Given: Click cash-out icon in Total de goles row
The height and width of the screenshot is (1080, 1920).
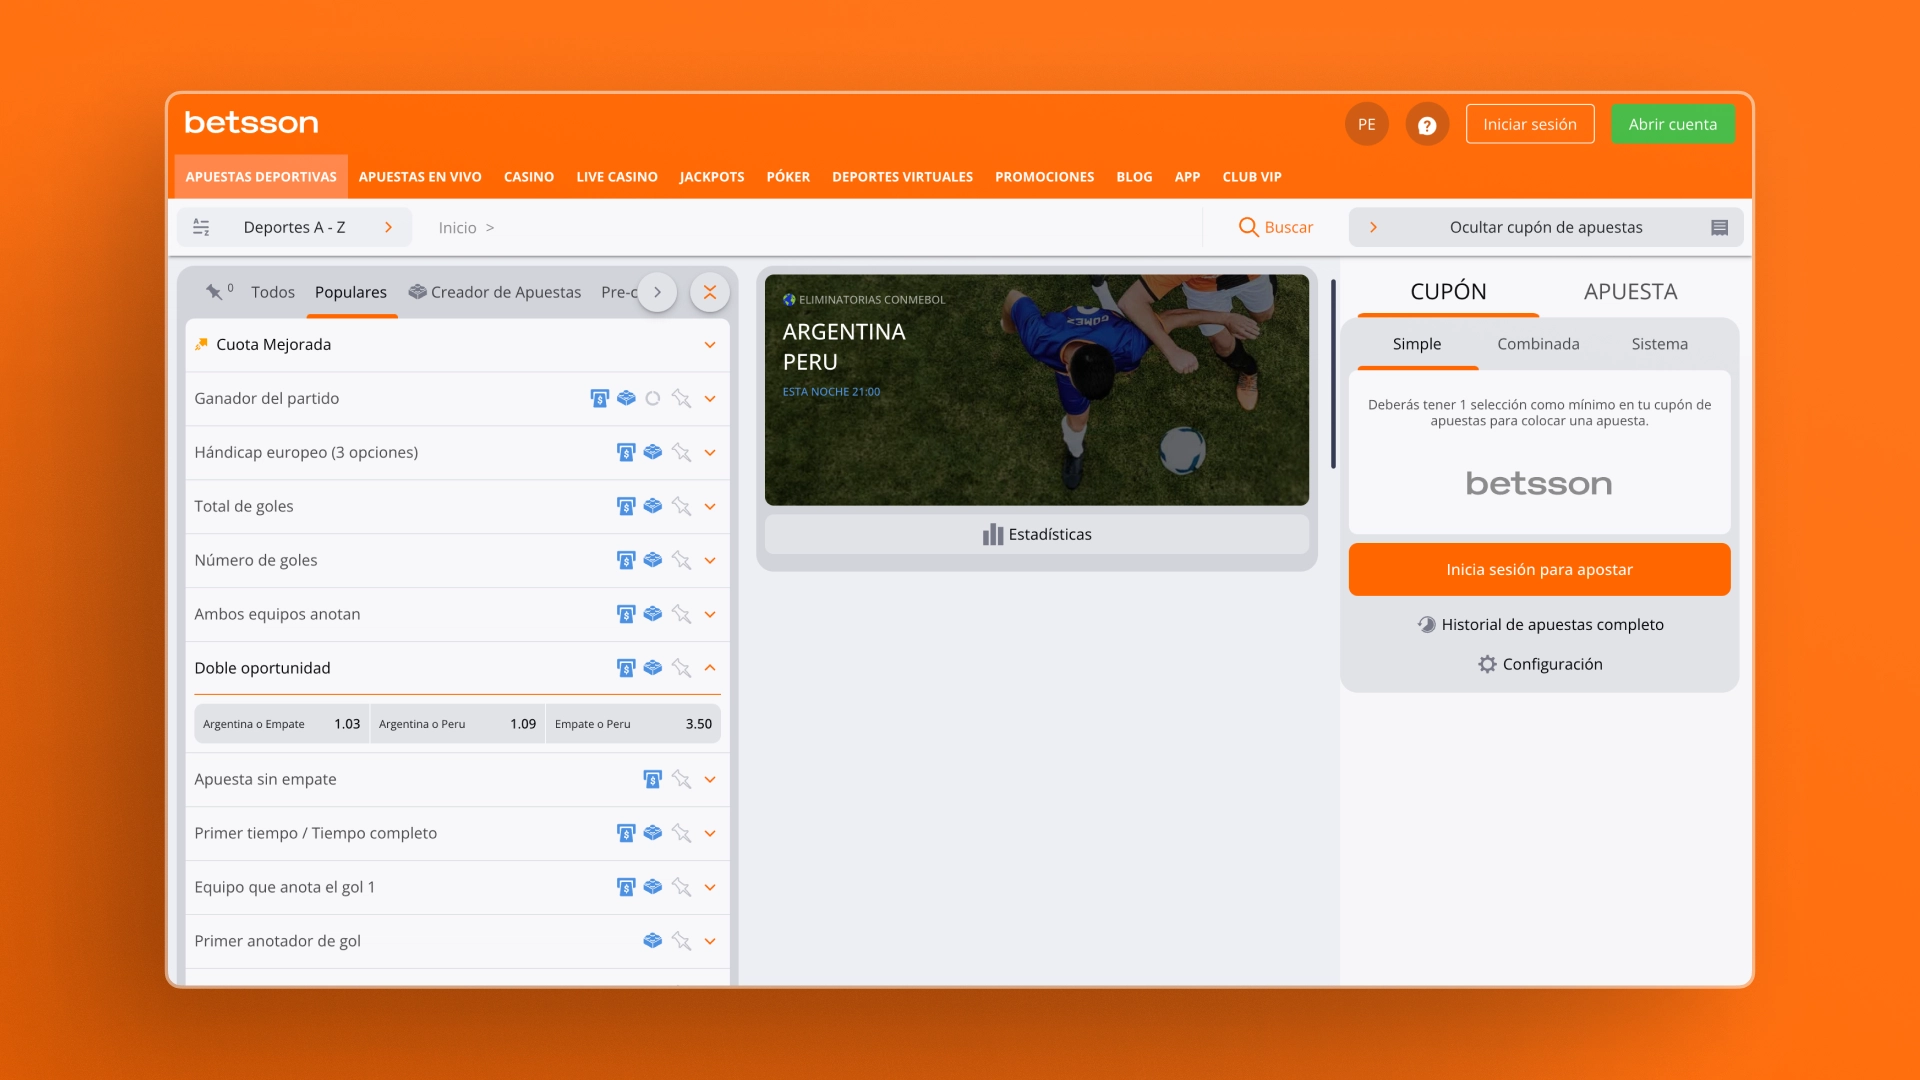Looking at the screenshot, I should pyautogui.click(x=626, y=506).
